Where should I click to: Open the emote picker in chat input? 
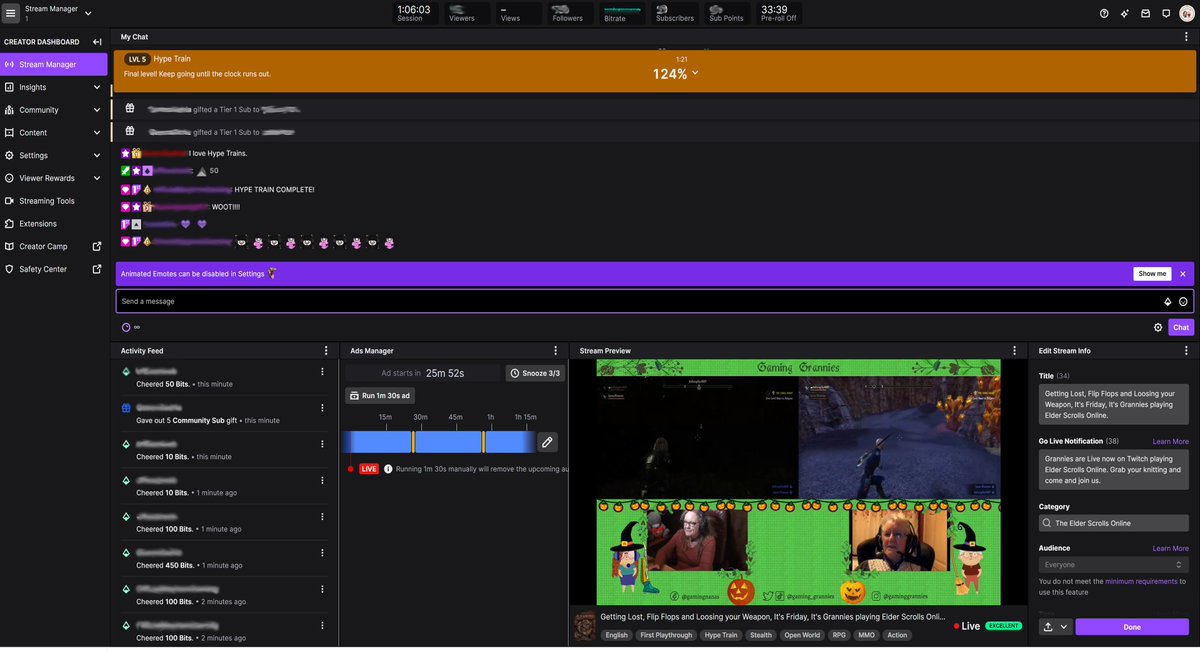(1183, 300)
